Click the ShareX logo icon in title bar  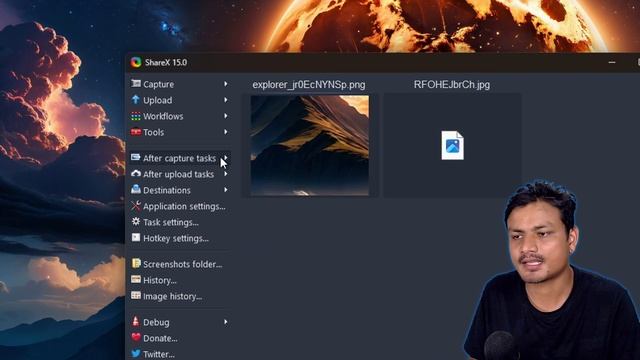point(136,62)
